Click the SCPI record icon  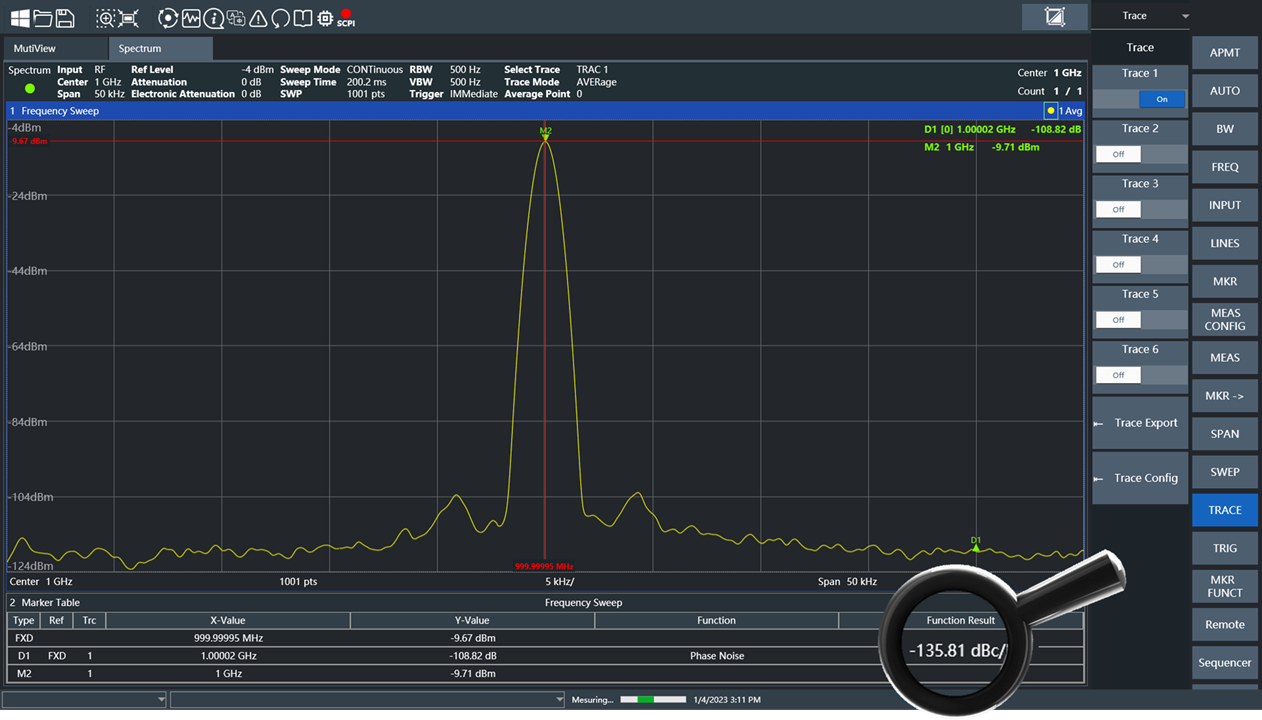[346, 18]
